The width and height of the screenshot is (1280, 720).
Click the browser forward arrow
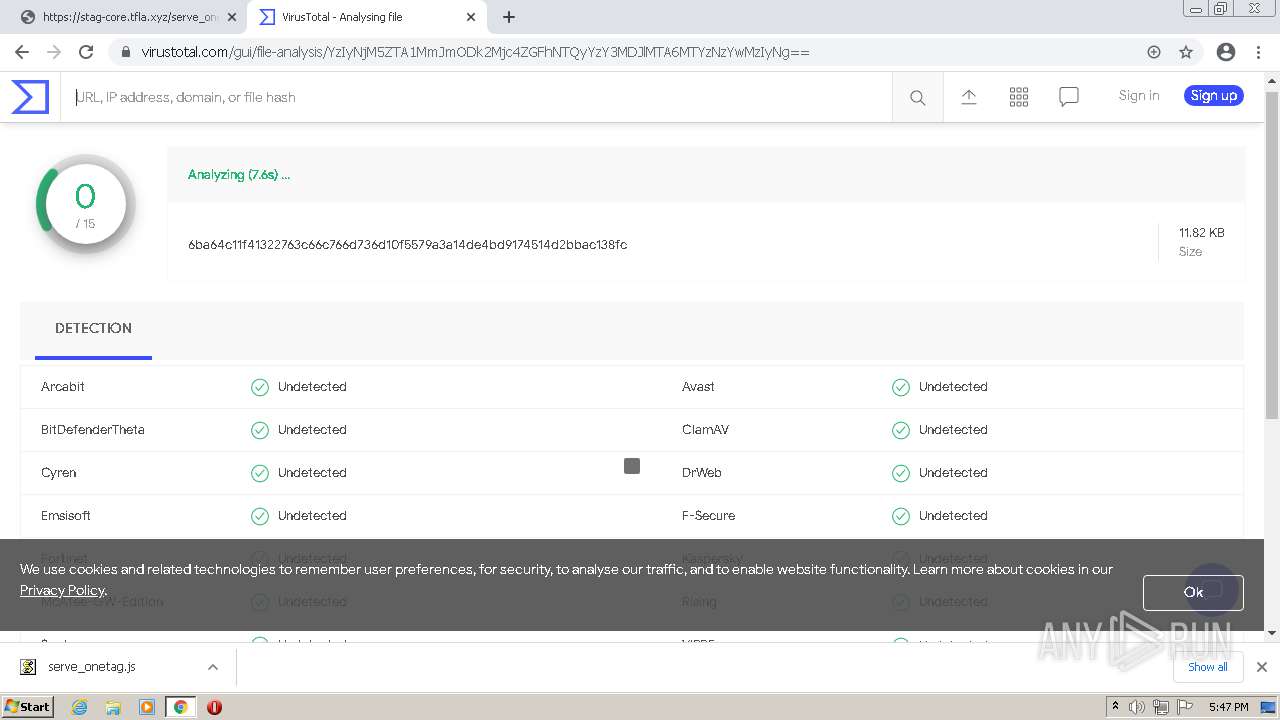click(x=54, y=52)
